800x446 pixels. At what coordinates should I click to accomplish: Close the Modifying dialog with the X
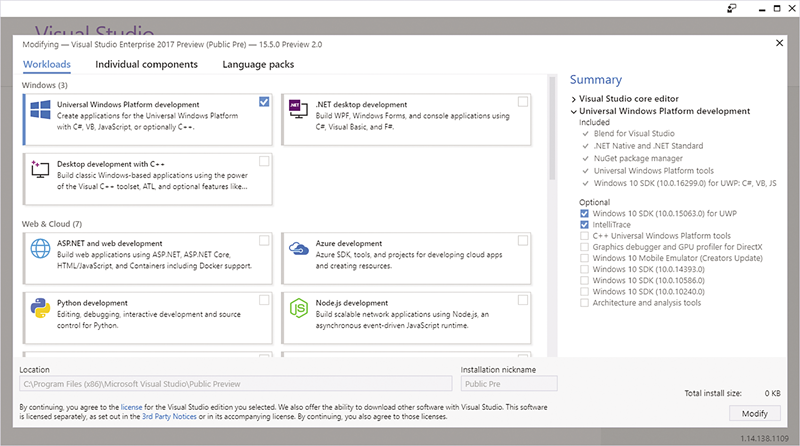779,43
